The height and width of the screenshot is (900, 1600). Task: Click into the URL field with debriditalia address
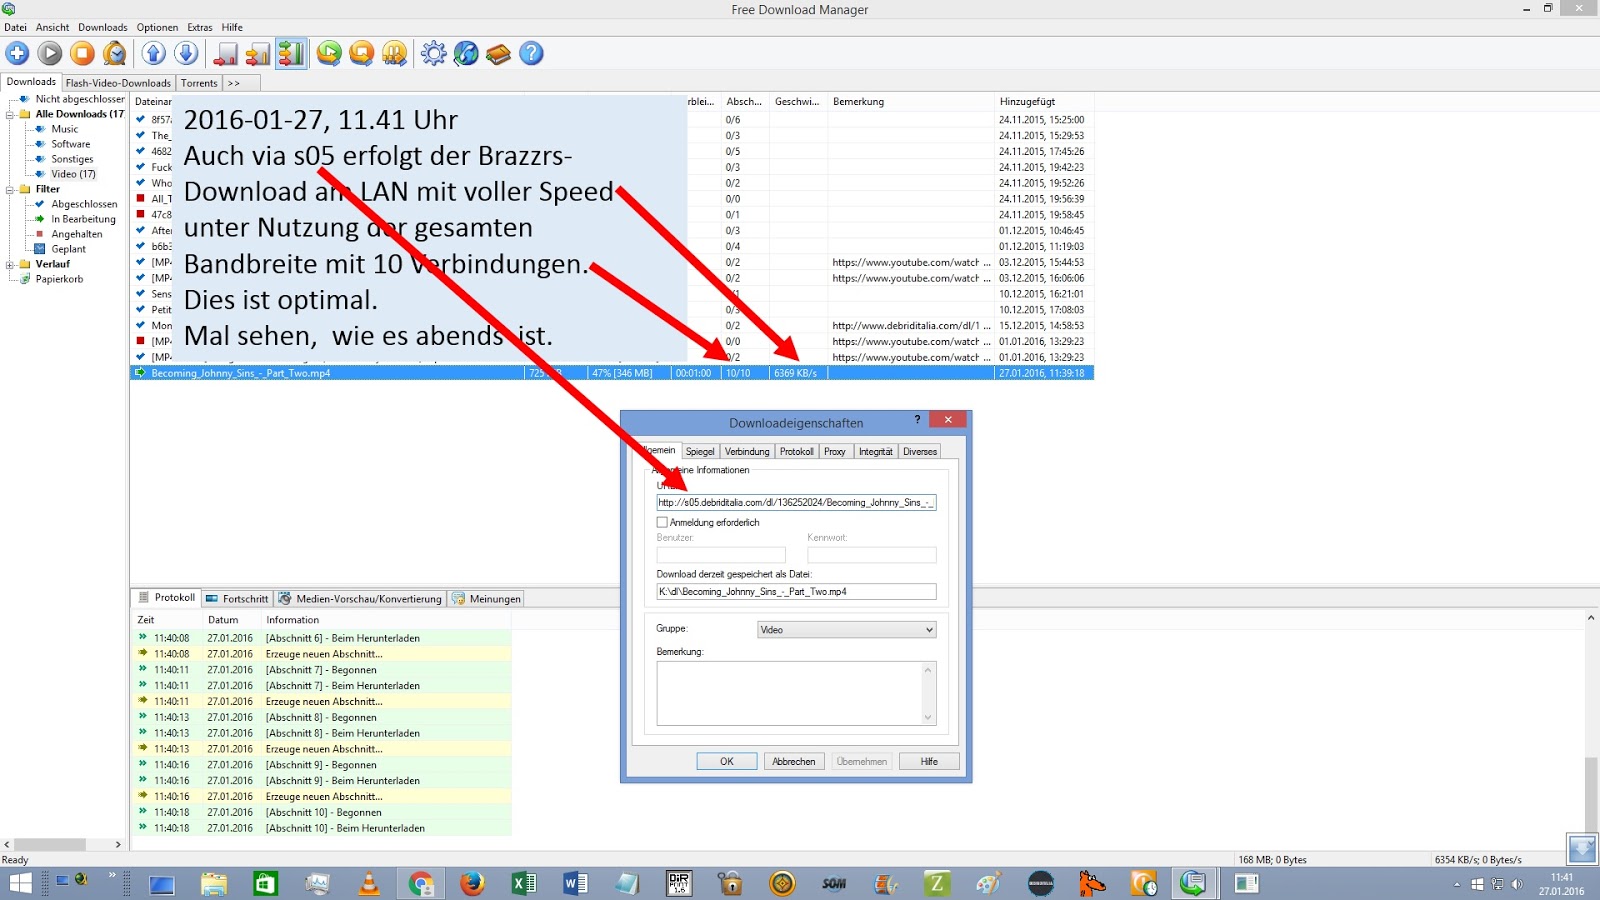coord(796,502)
